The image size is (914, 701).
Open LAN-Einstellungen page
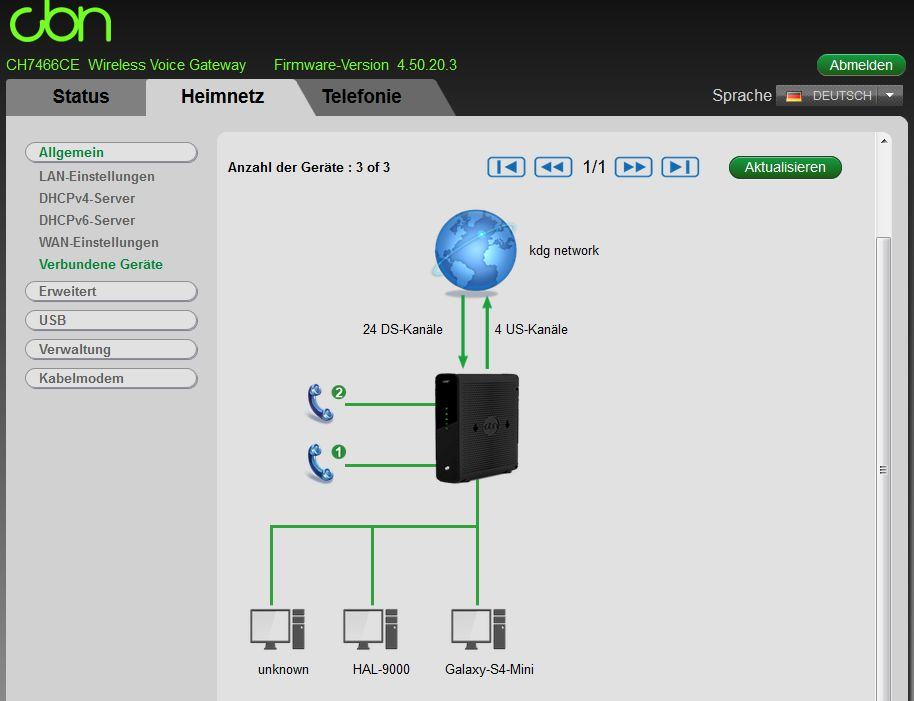coord(97,177)
